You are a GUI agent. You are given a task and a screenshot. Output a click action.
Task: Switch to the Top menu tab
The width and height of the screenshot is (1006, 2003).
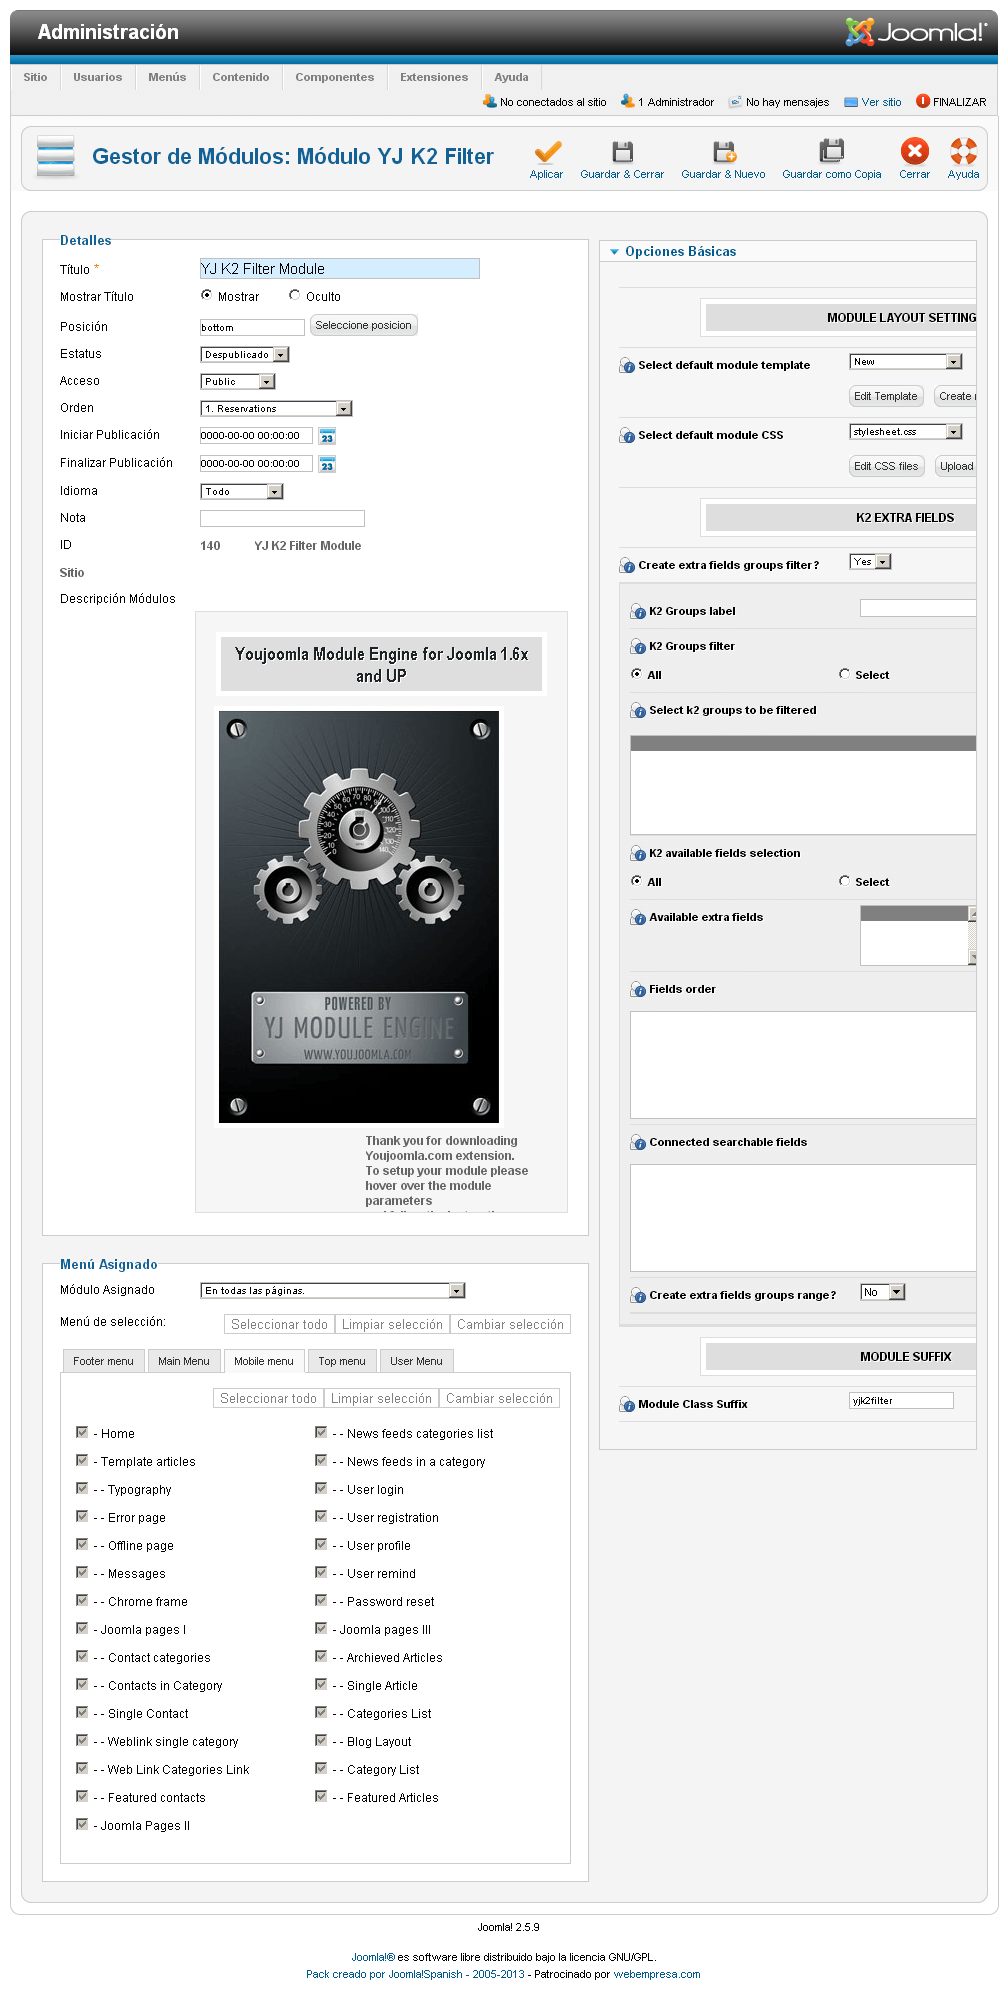point(342,1361)
